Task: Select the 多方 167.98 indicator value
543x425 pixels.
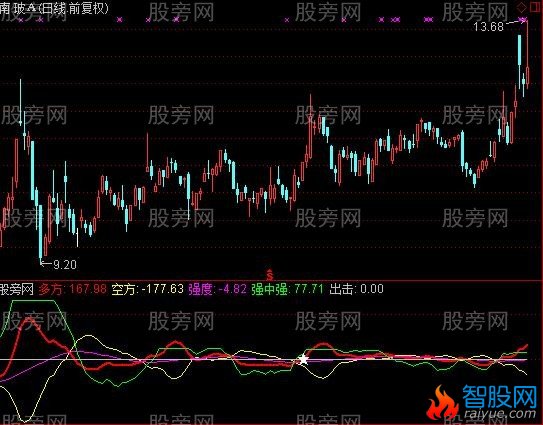Action: pyautogui.click(x=72, y=289)
